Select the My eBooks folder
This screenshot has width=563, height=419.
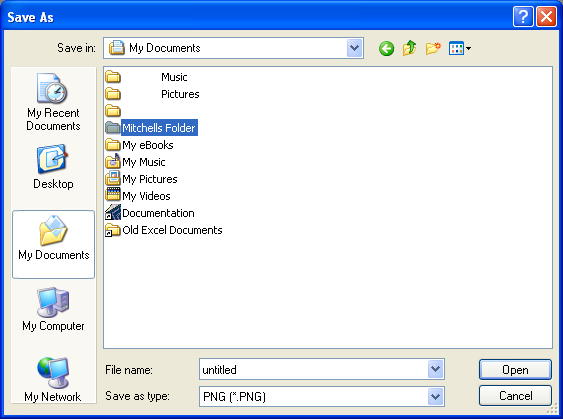139,145
